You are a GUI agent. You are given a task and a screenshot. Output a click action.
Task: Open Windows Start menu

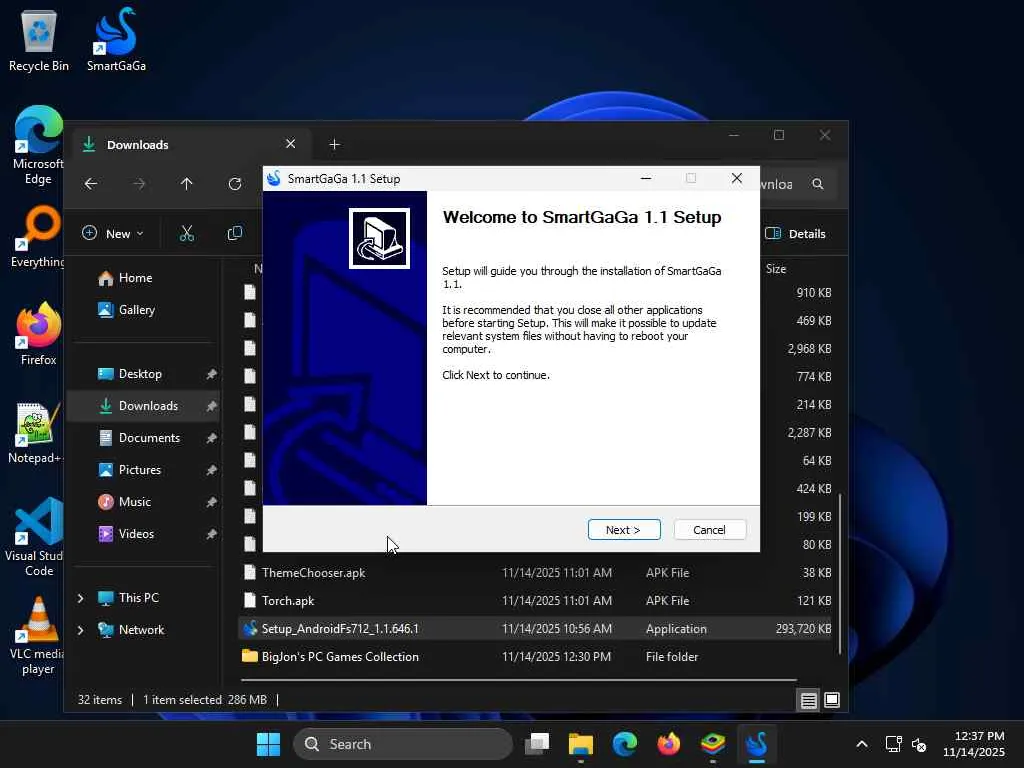click(268, 744)
